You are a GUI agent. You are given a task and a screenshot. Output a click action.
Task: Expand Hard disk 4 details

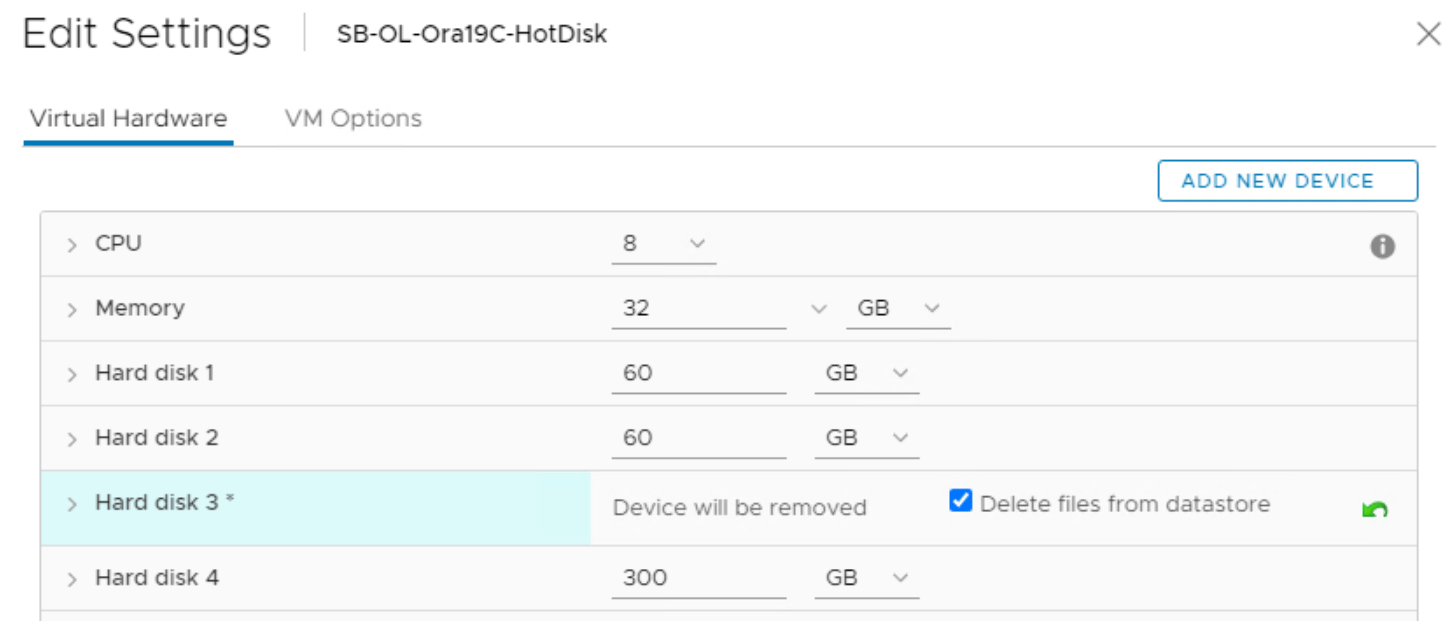(x=72, y=579)
